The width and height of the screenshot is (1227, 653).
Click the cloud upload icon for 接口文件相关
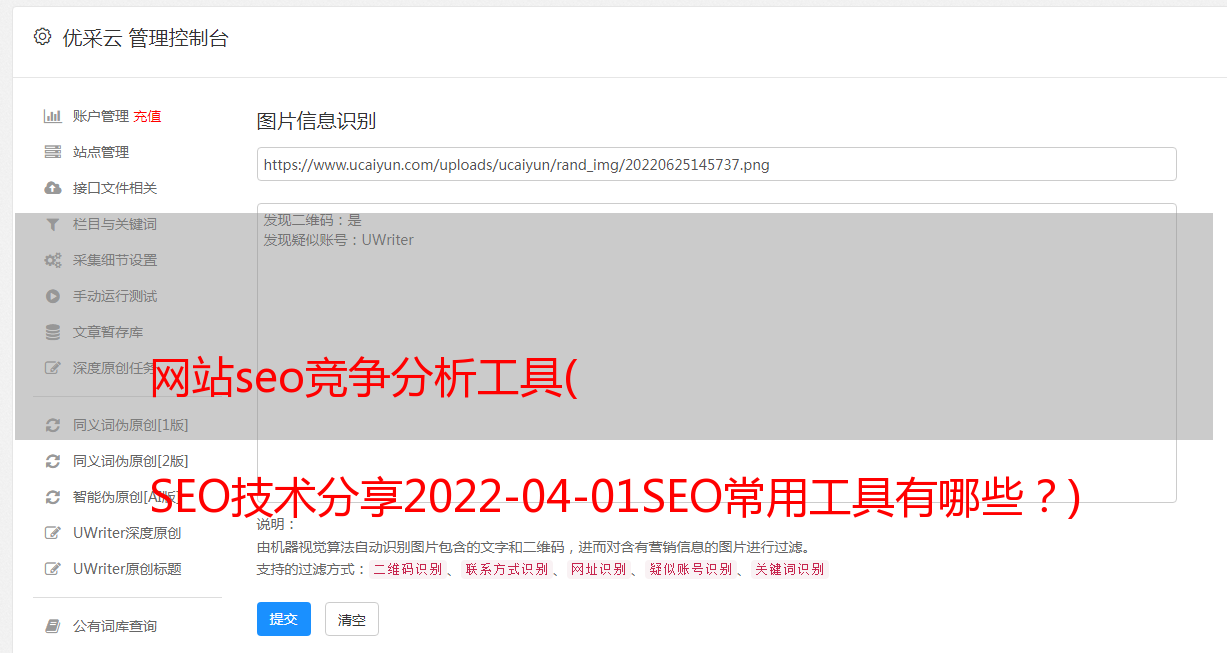pos(53,188)
